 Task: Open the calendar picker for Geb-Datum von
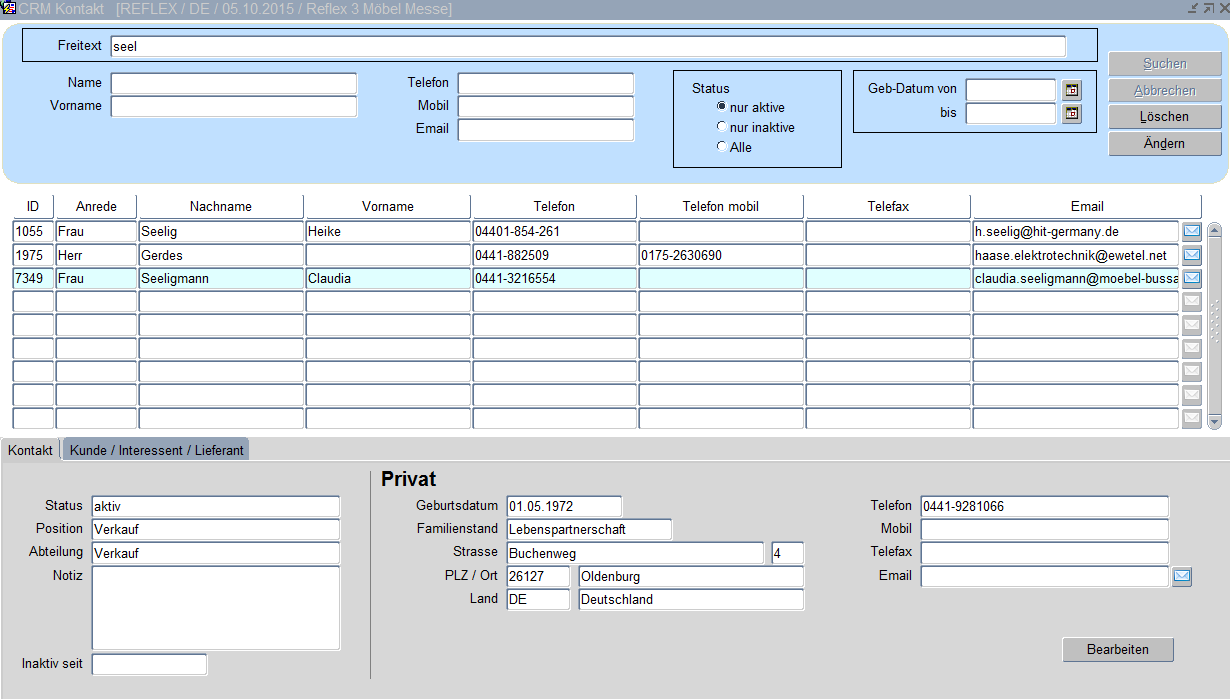point(1072,90)
